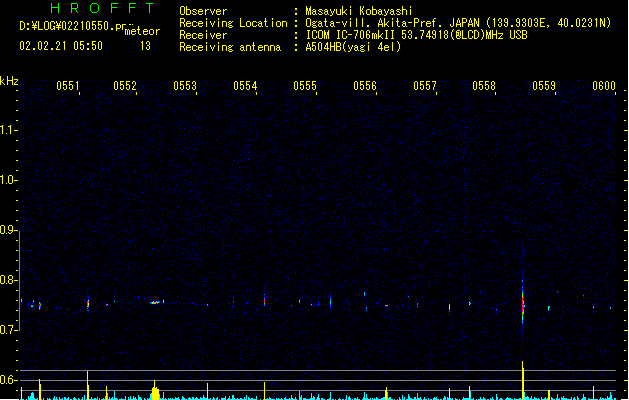
Task: Click the strong meteor echo before 0559
Action: click(523, 303)
